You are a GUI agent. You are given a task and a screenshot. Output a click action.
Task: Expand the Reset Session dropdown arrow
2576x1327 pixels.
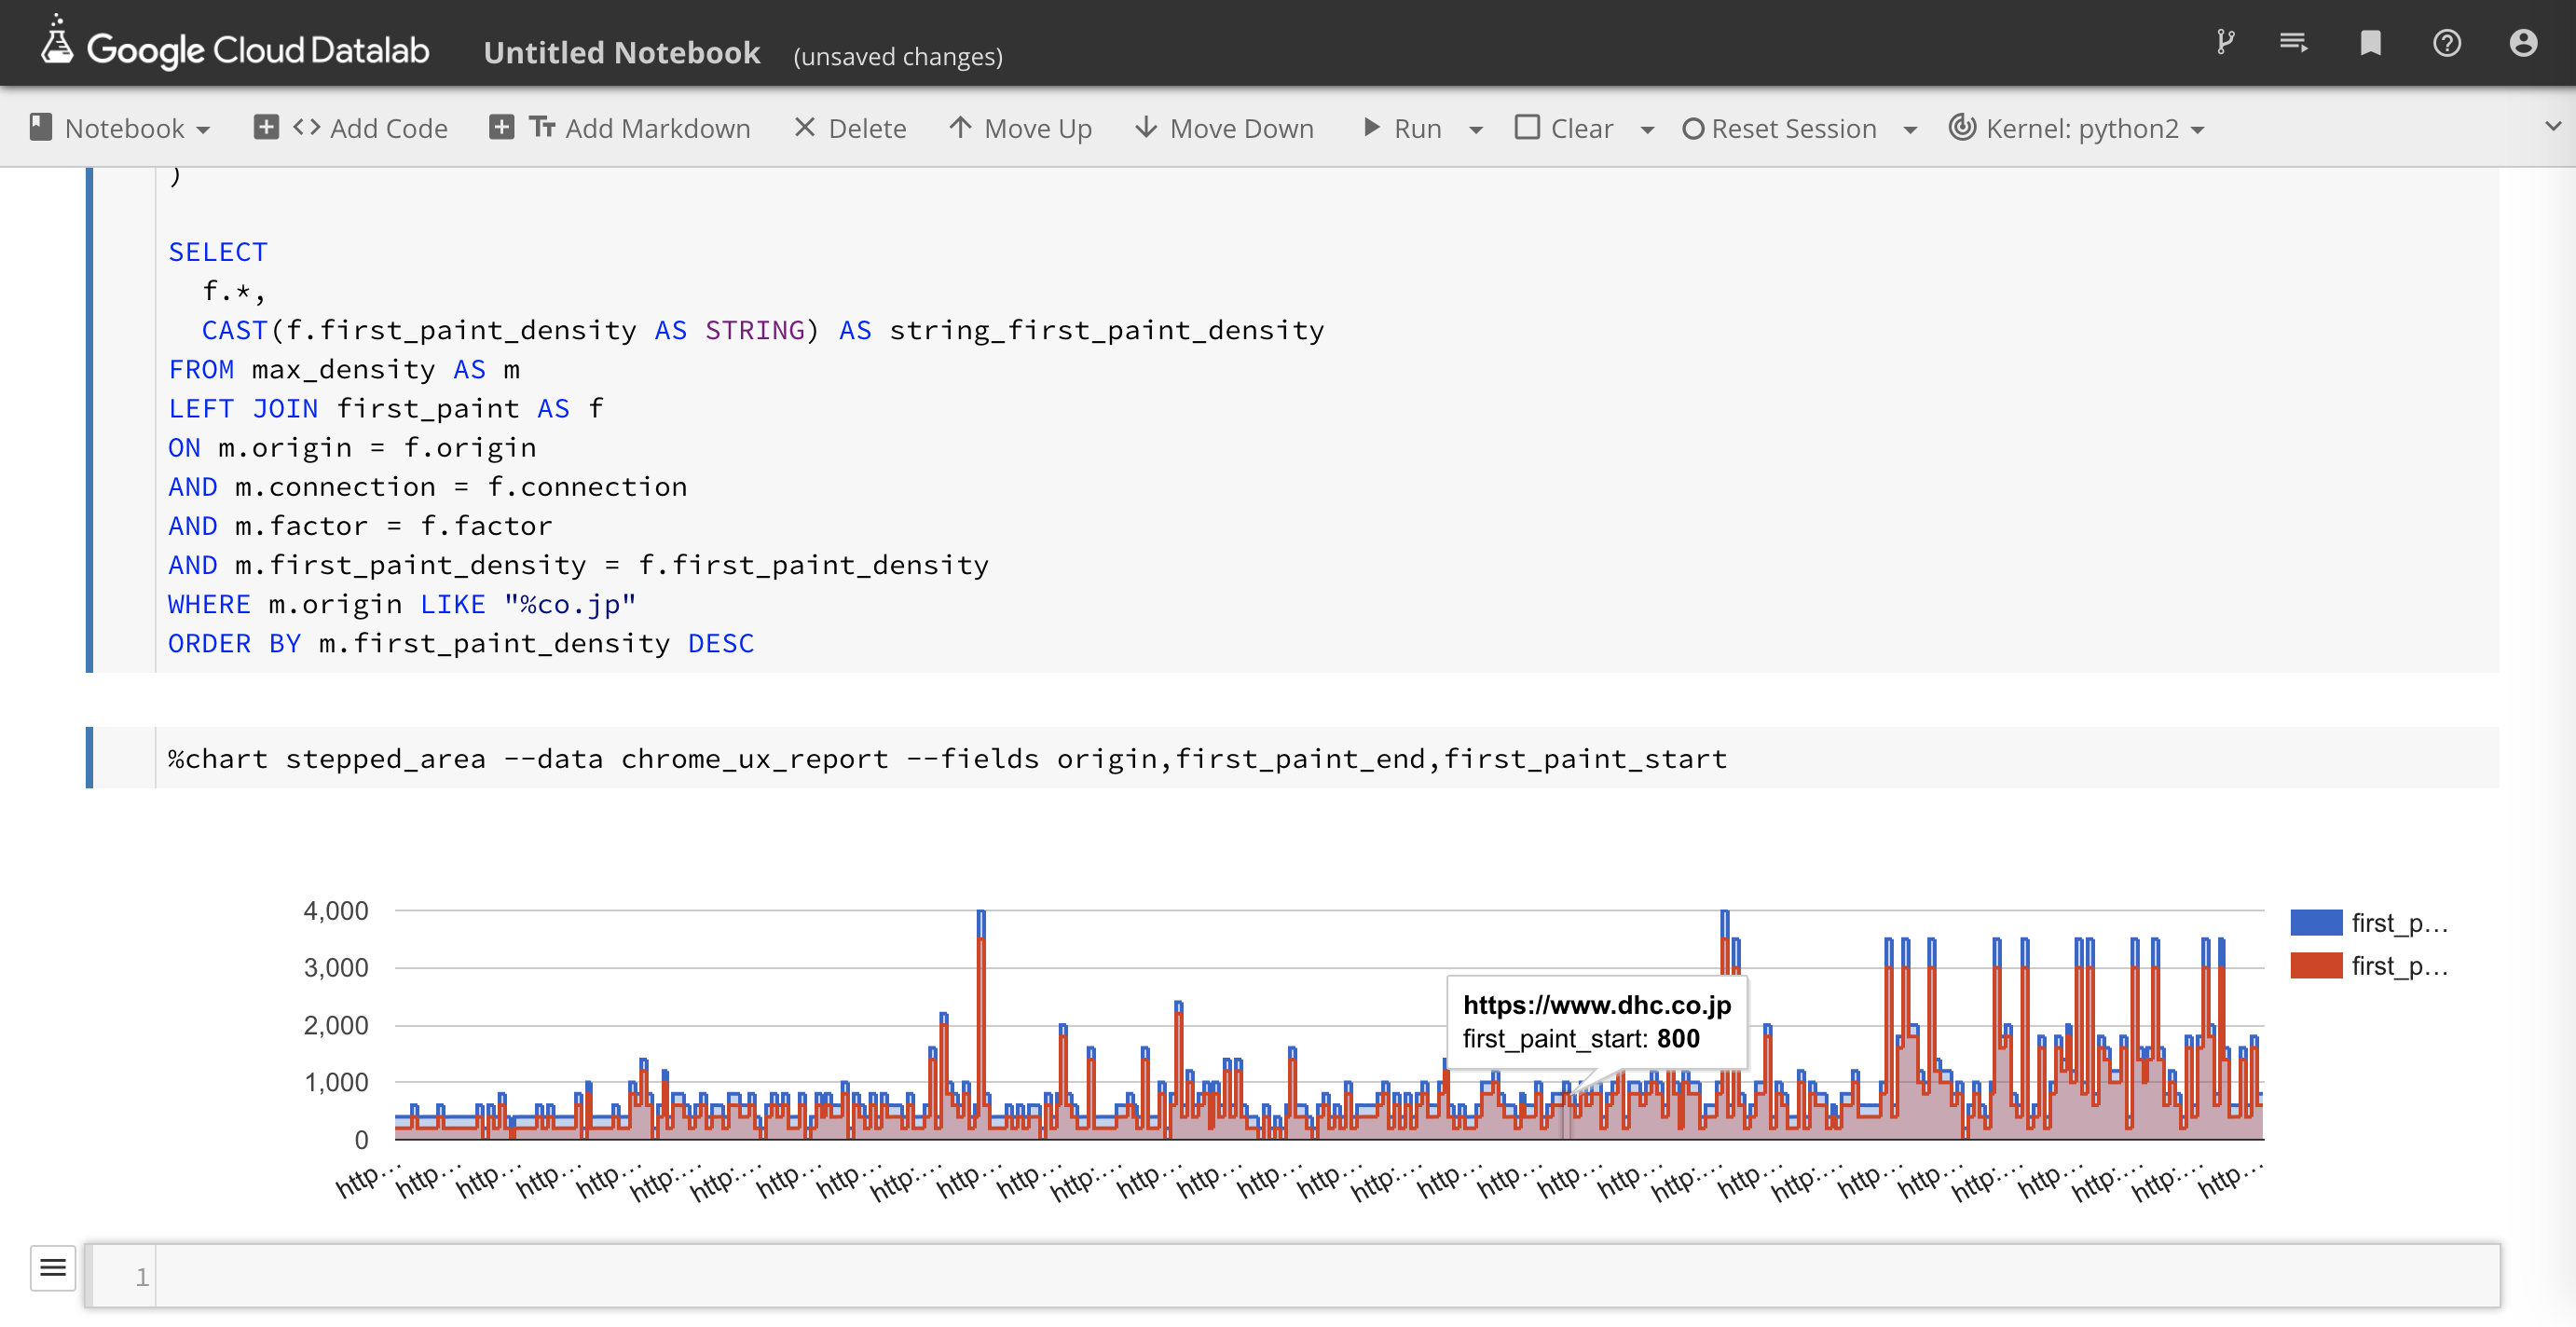[1910, 130]
